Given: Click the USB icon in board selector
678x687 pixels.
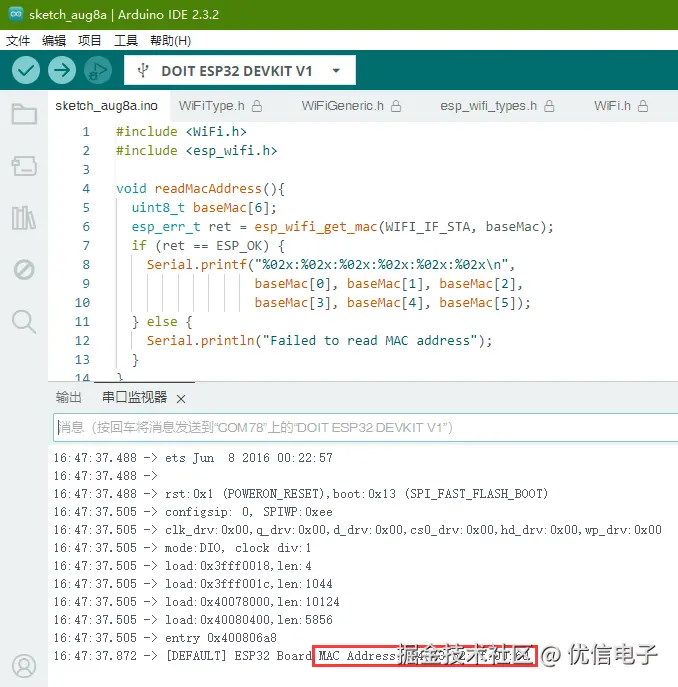Looking at the screenshot, I should (x=143, y=70).
